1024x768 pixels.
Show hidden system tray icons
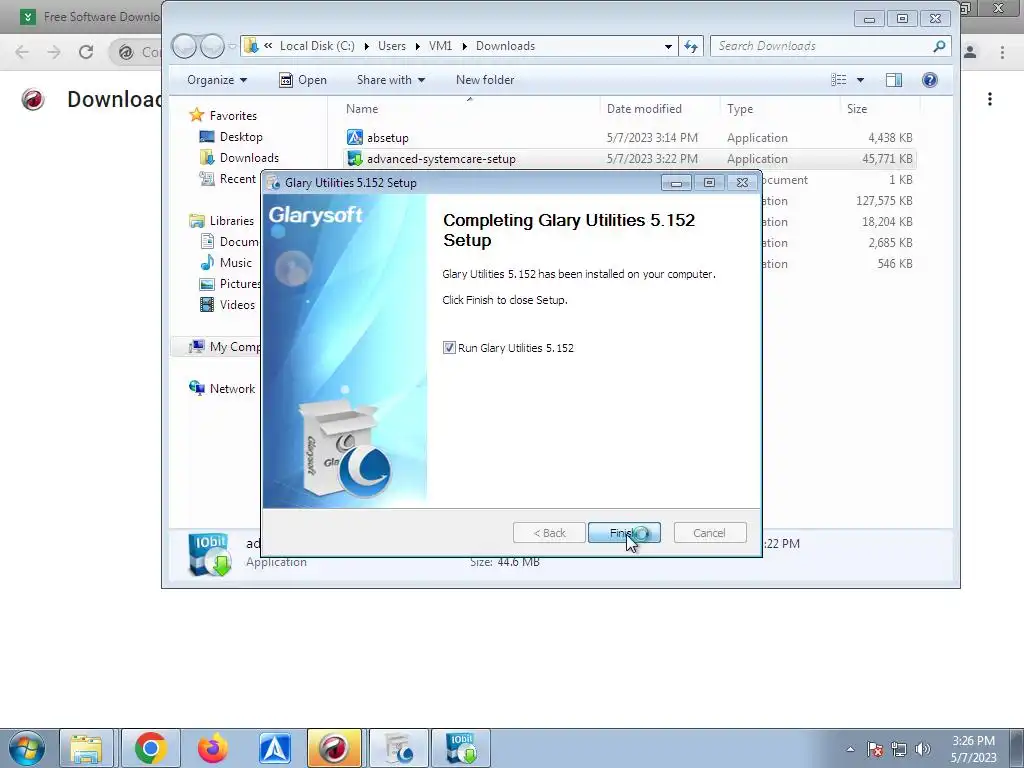pos(850,749)
